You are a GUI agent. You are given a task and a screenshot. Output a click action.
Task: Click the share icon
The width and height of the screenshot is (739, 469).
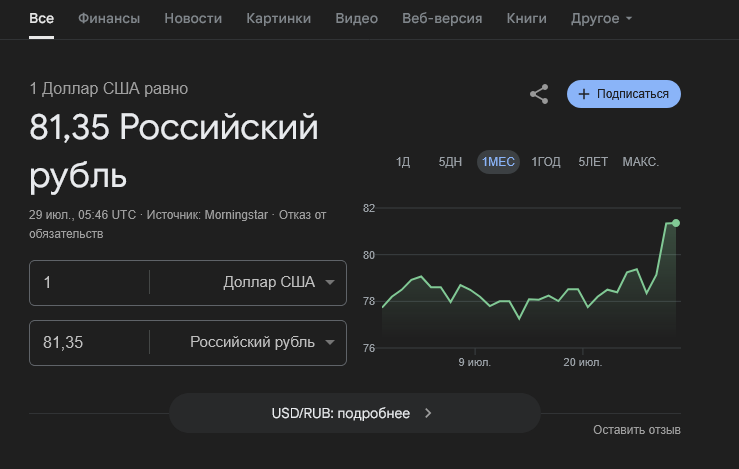point(539,94)
